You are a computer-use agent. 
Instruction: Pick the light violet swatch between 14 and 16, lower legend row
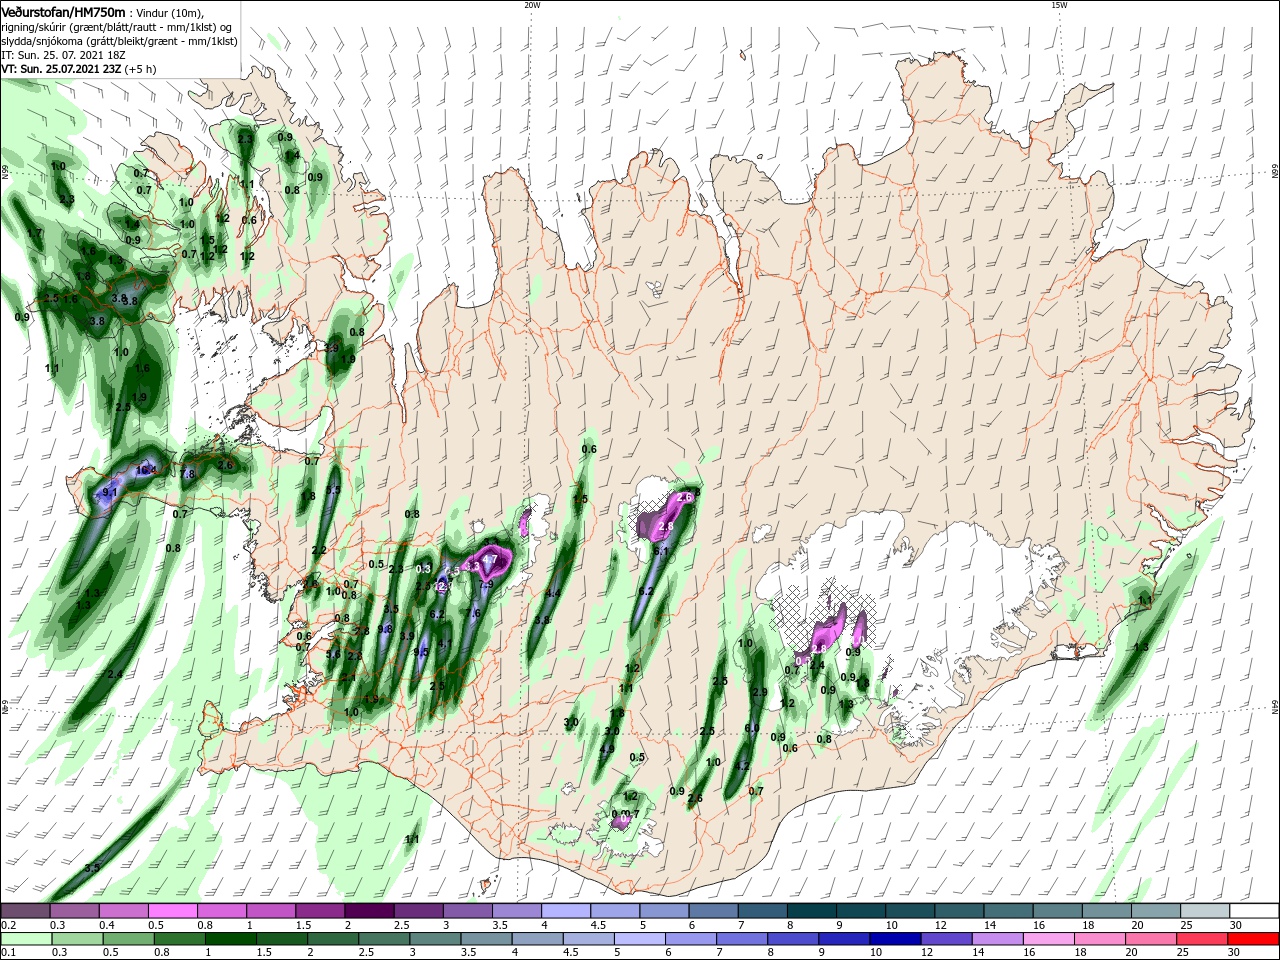tap(998, 938)
